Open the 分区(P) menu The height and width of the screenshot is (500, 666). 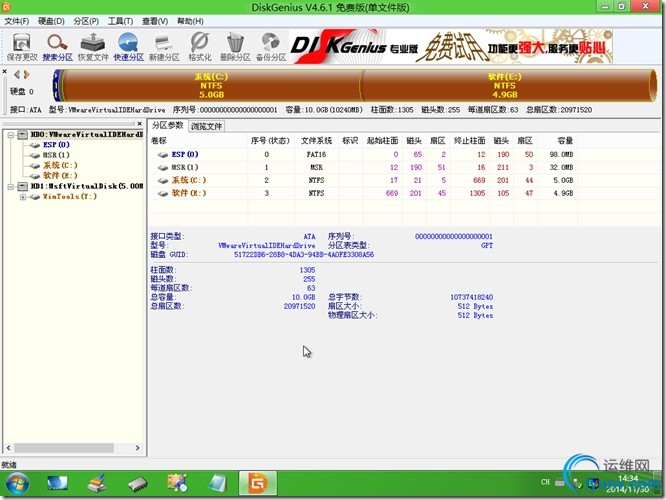pos(86,21)
